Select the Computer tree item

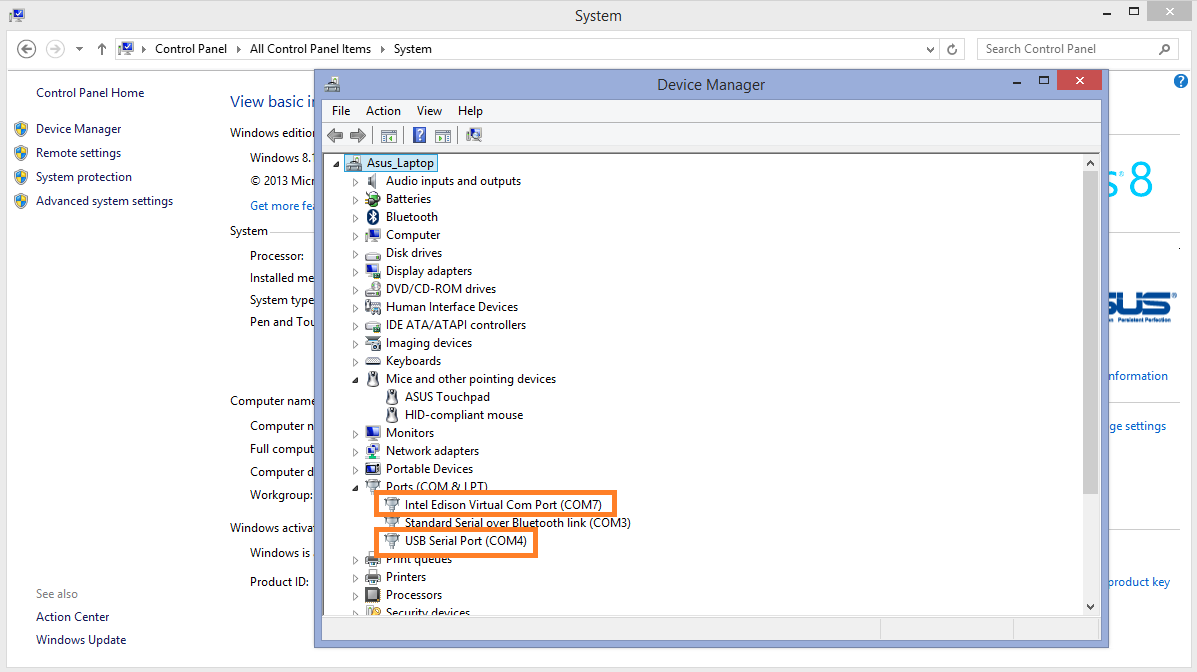pos(413,235)
